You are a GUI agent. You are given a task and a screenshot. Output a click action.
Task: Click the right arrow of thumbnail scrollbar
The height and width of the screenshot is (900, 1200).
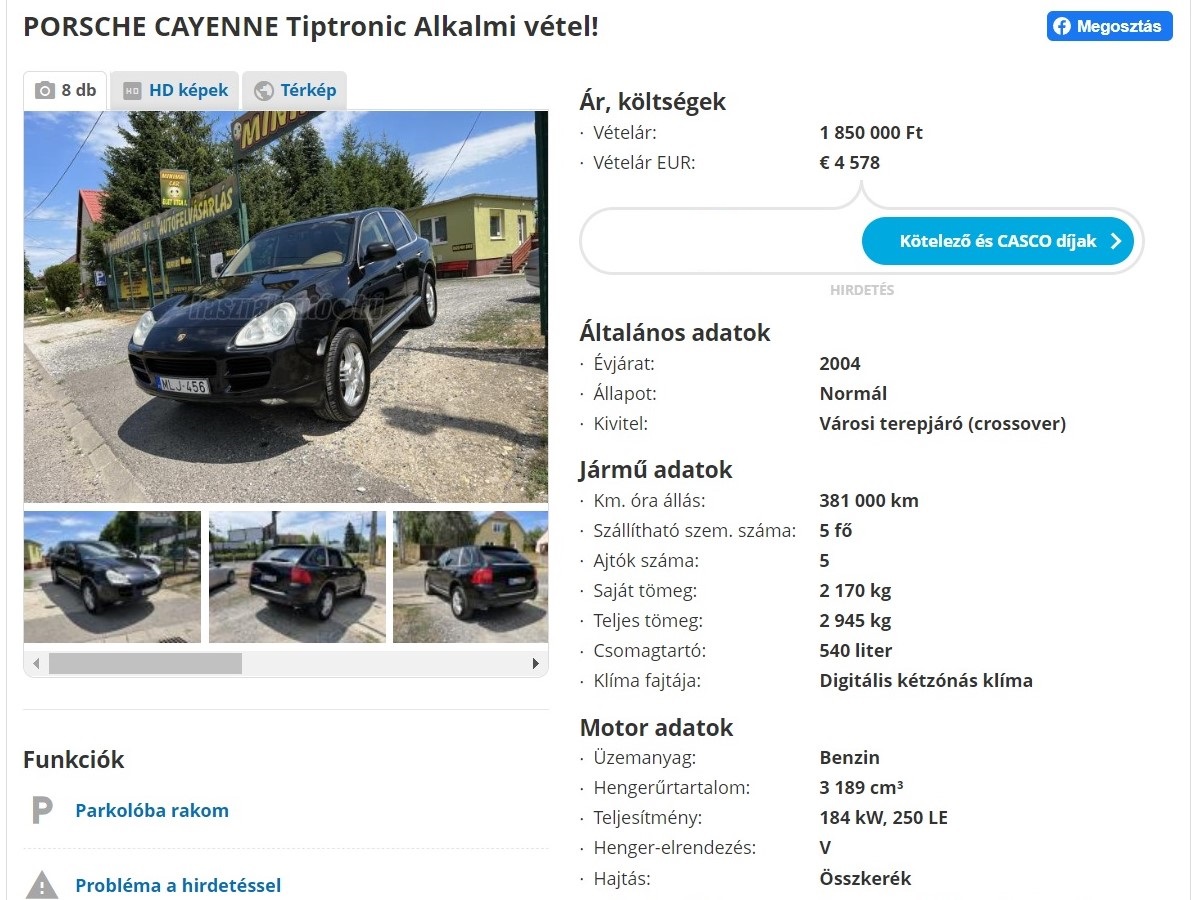tap(536, 663)
